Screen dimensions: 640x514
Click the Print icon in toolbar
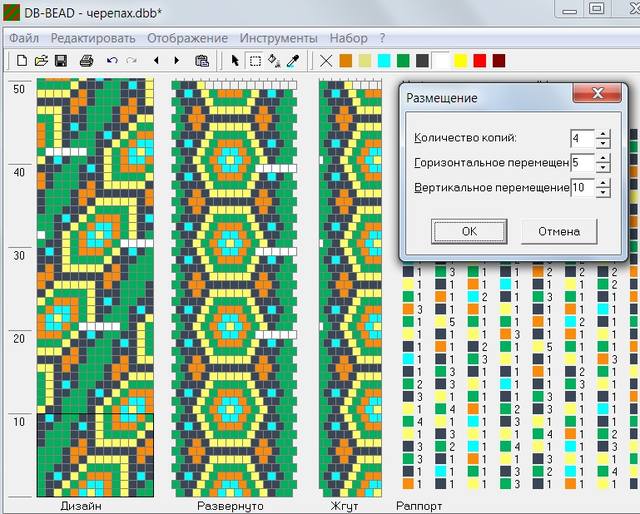pyautogui.click(x=87, y=61)
